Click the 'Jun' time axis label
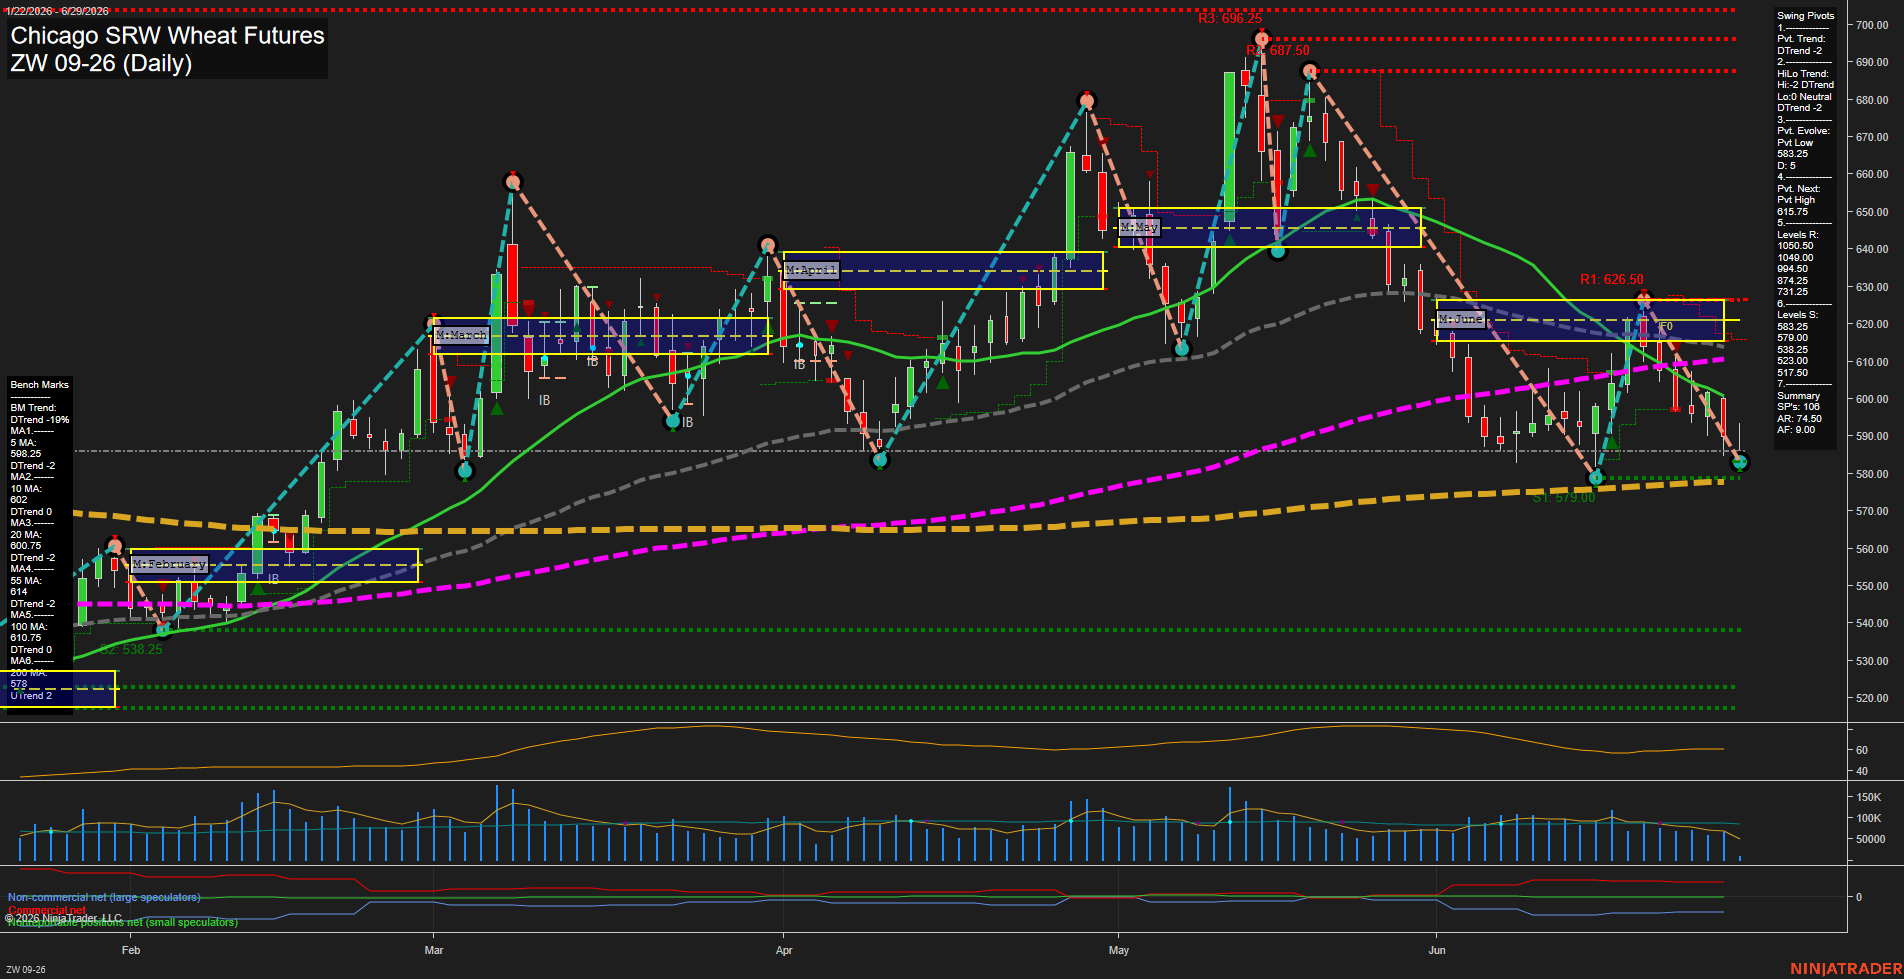This screenshot has height=979, width=1904. [x=1437, y=950]
